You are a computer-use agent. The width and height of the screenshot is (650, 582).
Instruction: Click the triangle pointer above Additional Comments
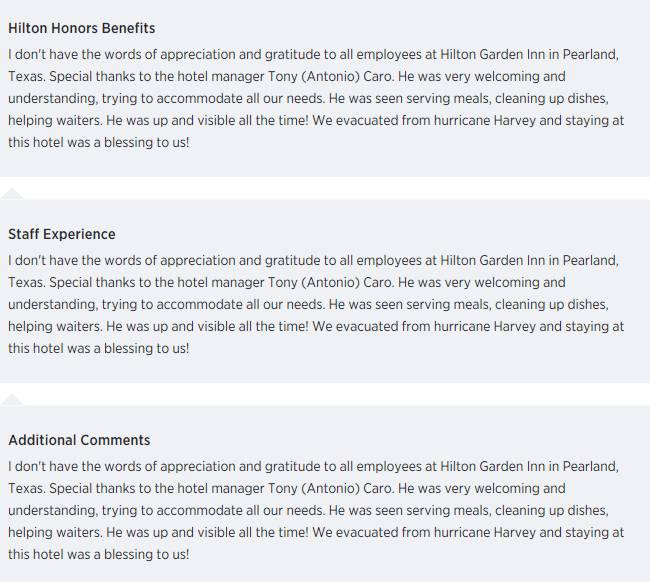pyautogui.click(x=12, y=400)
